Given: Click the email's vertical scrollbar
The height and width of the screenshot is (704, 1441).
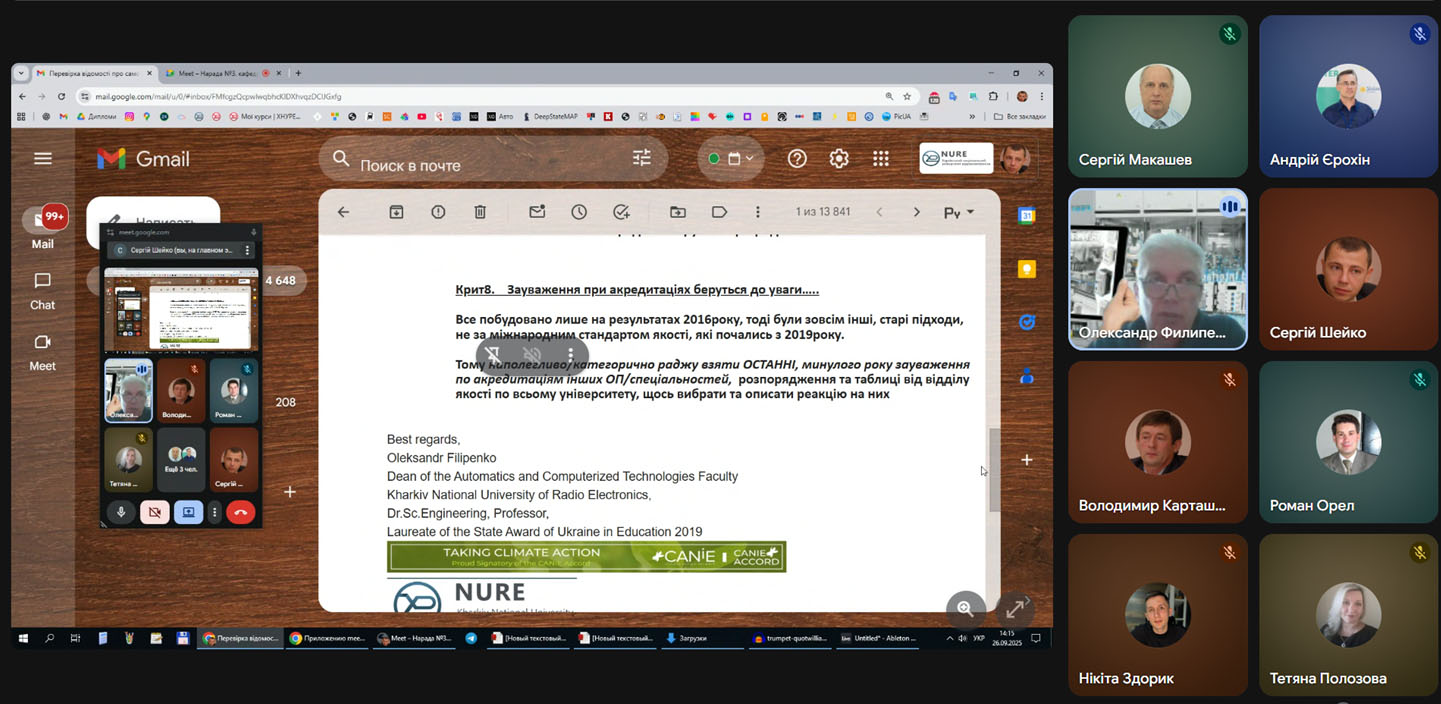Looking at the screenshot, I should [994, 470].
